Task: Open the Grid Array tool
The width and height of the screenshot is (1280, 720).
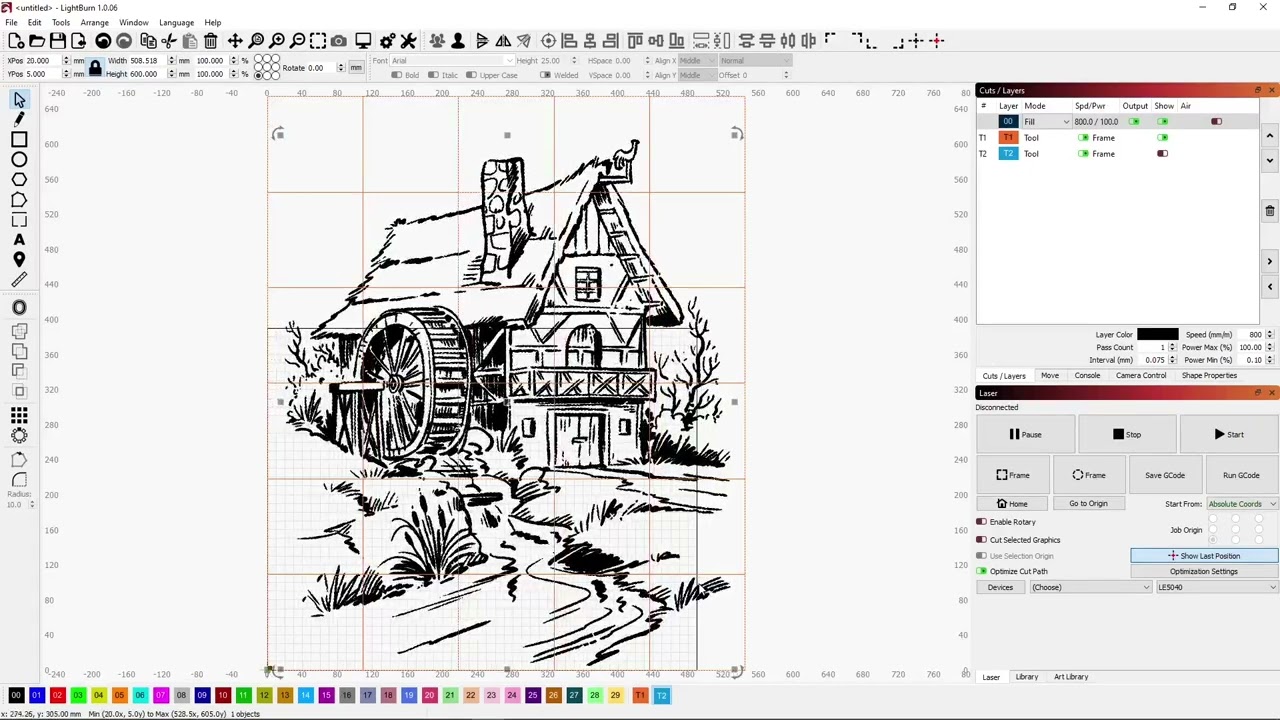Action: tap(19, 415)
